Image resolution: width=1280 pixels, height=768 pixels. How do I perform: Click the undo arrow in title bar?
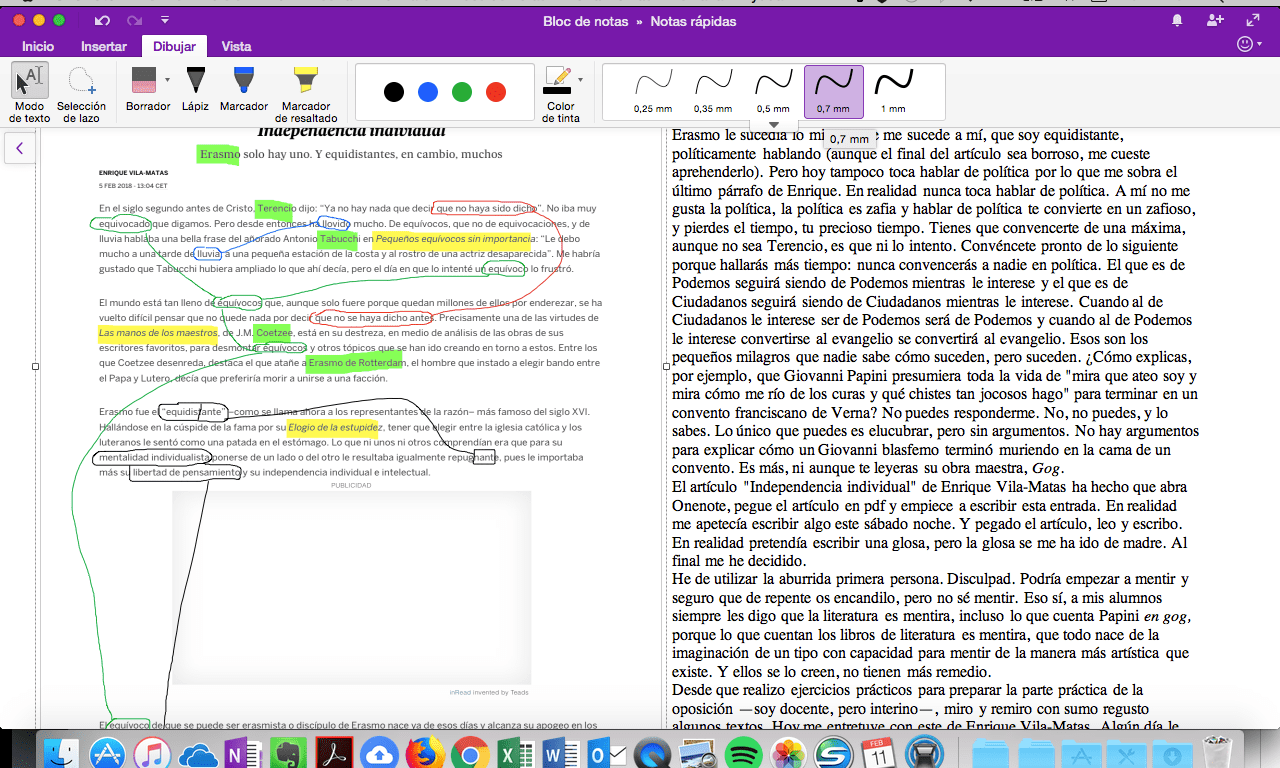point(102,20)
